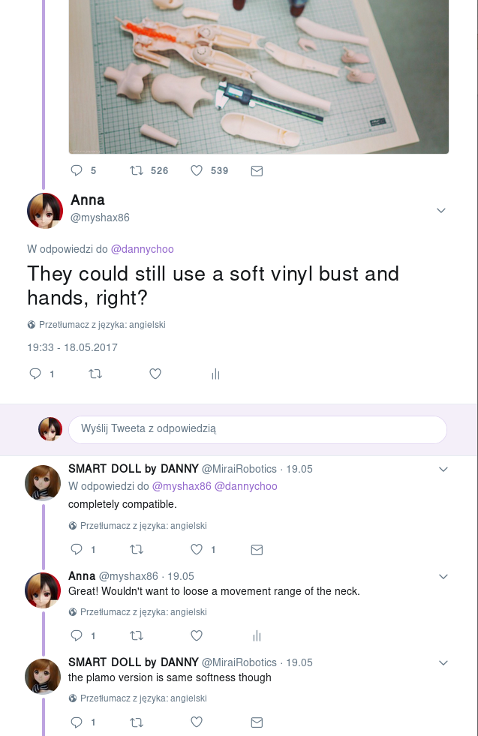The height and width of the screenshot is (736, 478).
Task: Open tweet activity stats on Anna's main tweet
Action: pyautogui.click(x=216, y=374)
